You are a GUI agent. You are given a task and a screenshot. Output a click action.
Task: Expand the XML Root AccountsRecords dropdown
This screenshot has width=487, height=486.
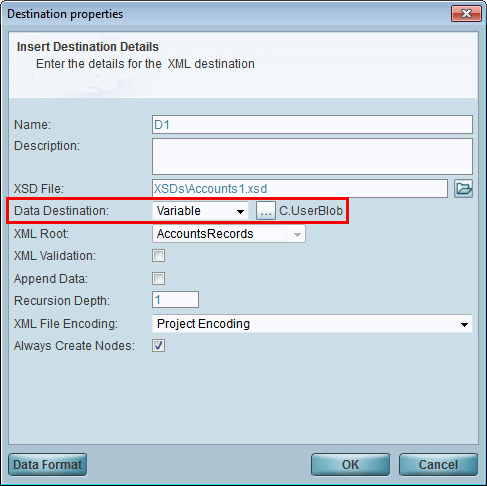[x=229, y=234]
